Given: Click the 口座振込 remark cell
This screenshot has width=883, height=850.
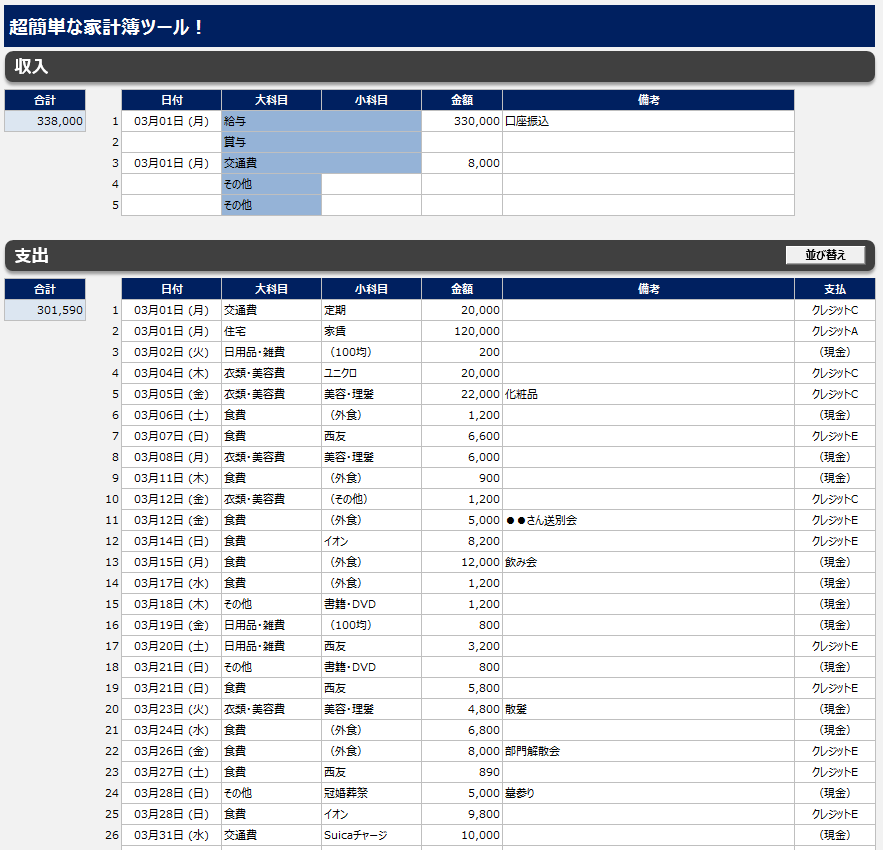Looking at the screenshot, I should coord(648,121).
